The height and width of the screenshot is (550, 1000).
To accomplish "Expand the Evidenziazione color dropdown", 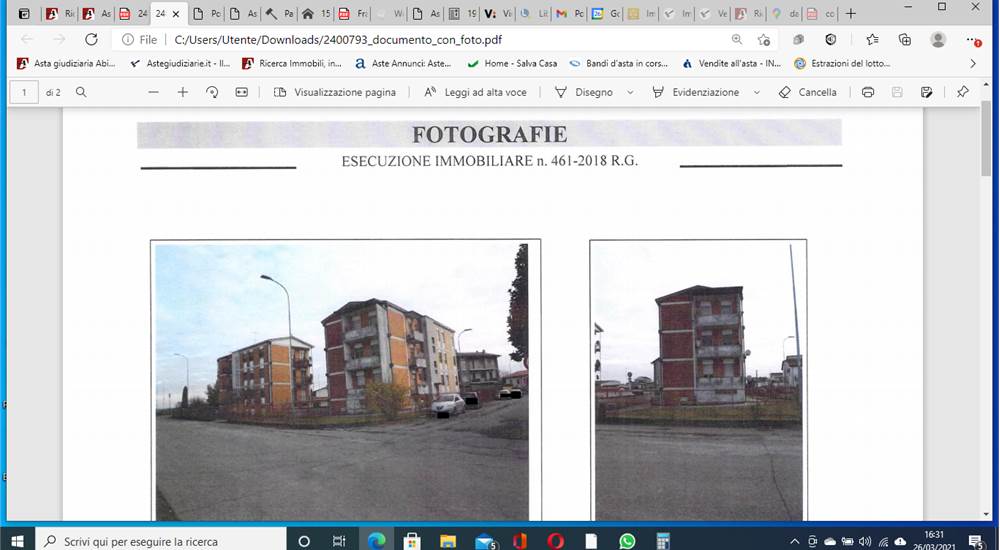I will (x=756, y=93).
